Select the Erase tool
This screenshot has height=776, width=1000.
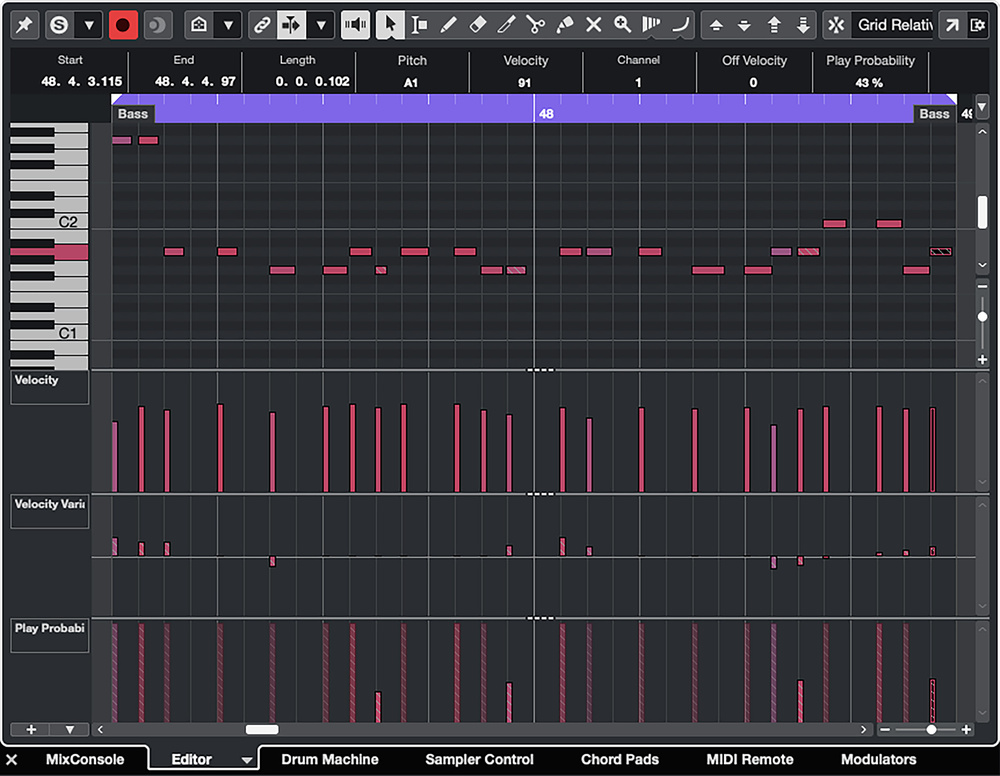(x=477, y=24)
